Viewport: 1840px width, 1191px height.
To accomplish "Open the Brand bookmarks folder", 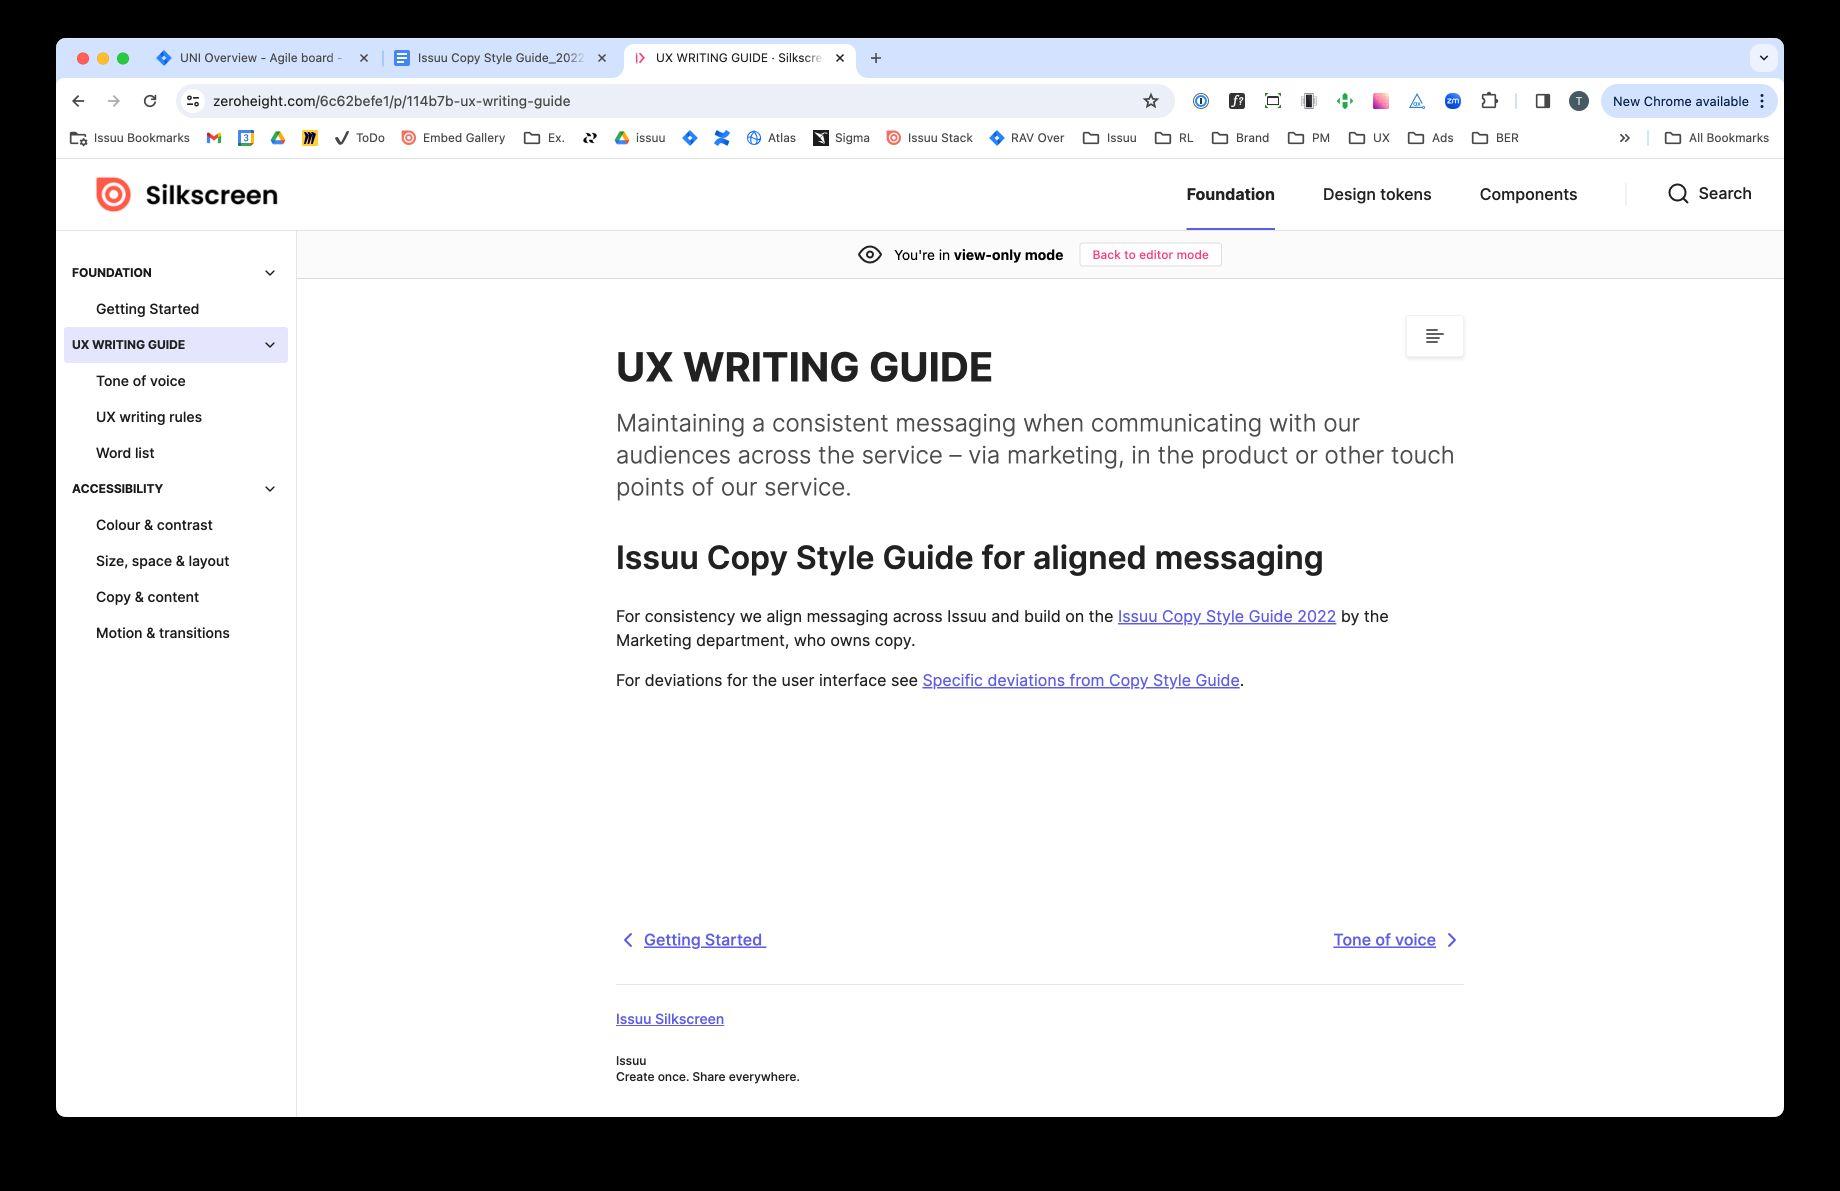I will click(1241, 138).
